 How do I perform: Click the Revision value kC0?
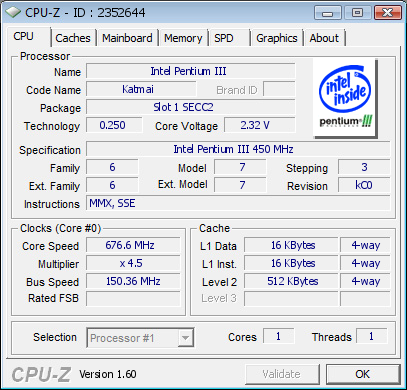tap(364, 185)
